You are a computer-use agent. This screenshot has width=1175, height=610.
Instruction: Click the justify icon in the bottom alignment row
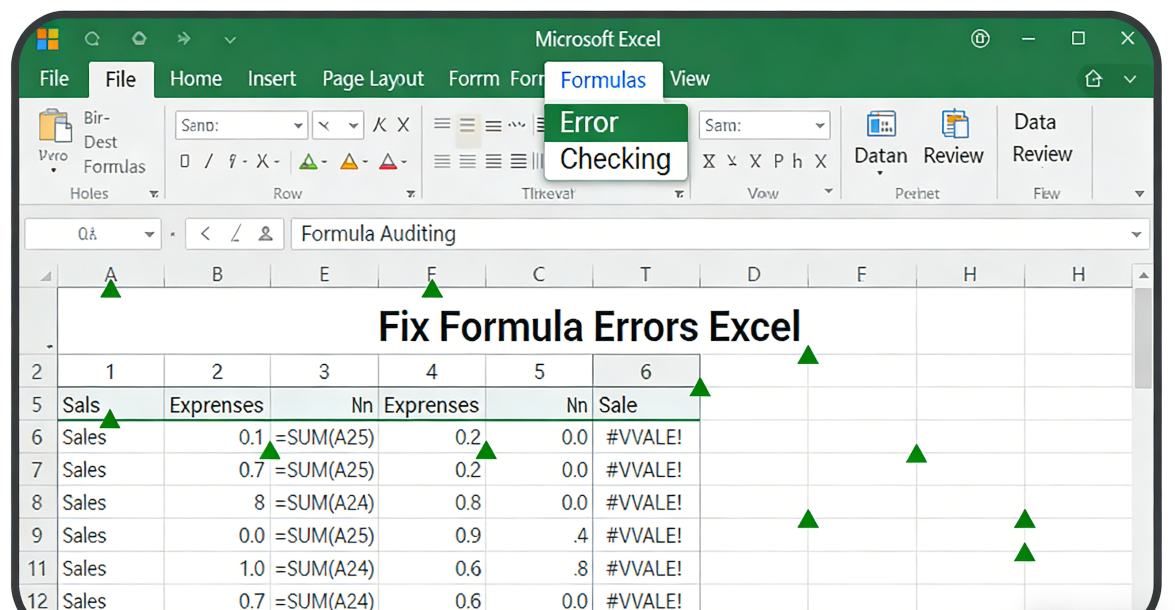tap(519, 161)
